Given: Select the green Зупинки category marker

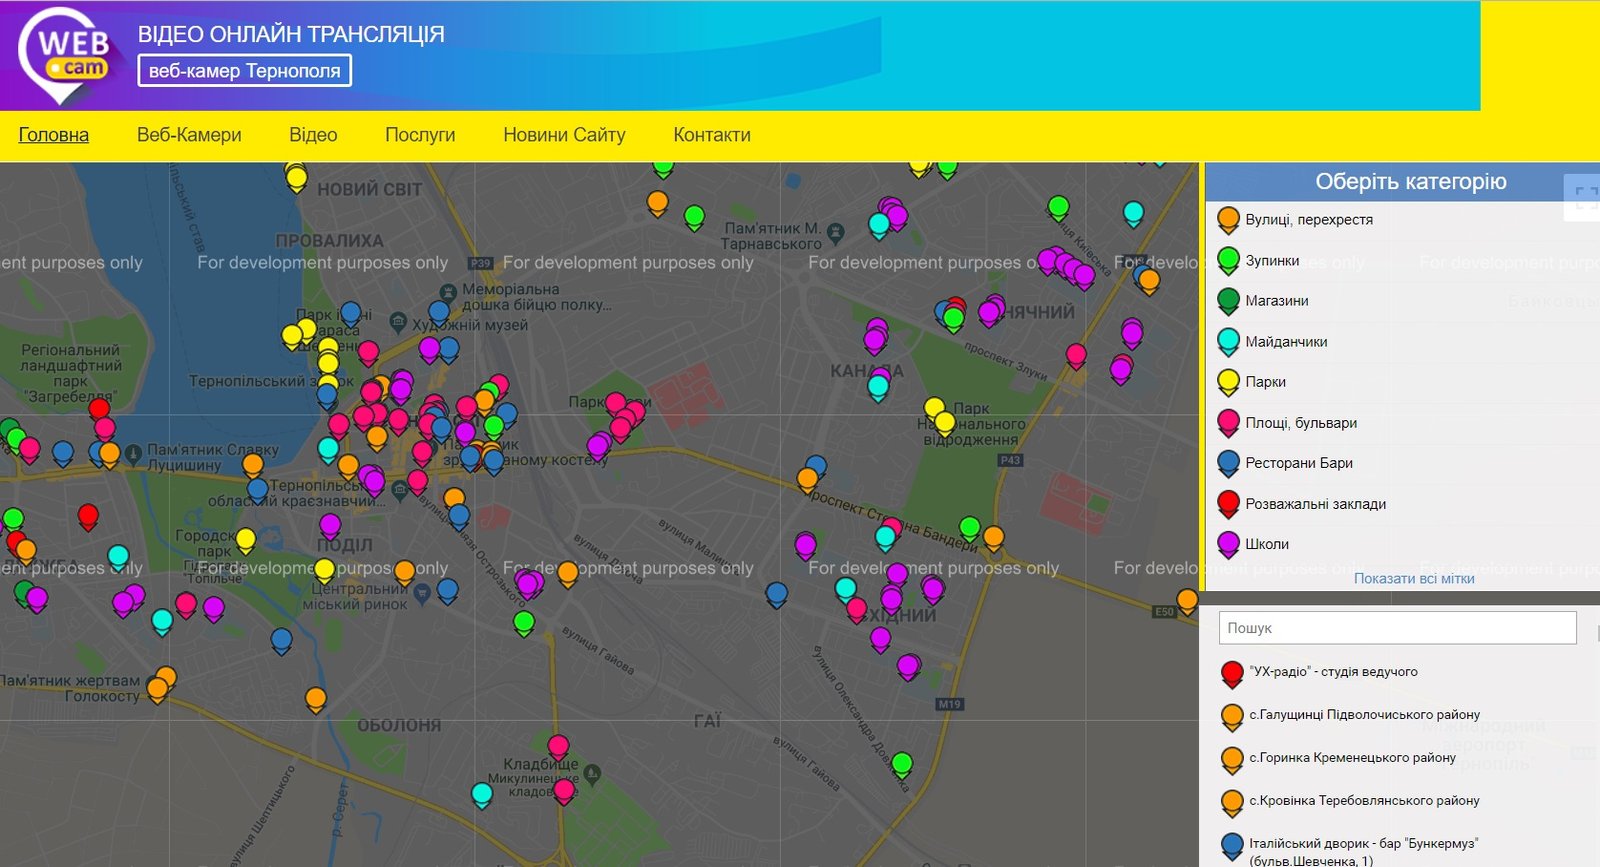Looking at the screenshot, I should [x=1229, y=261].
